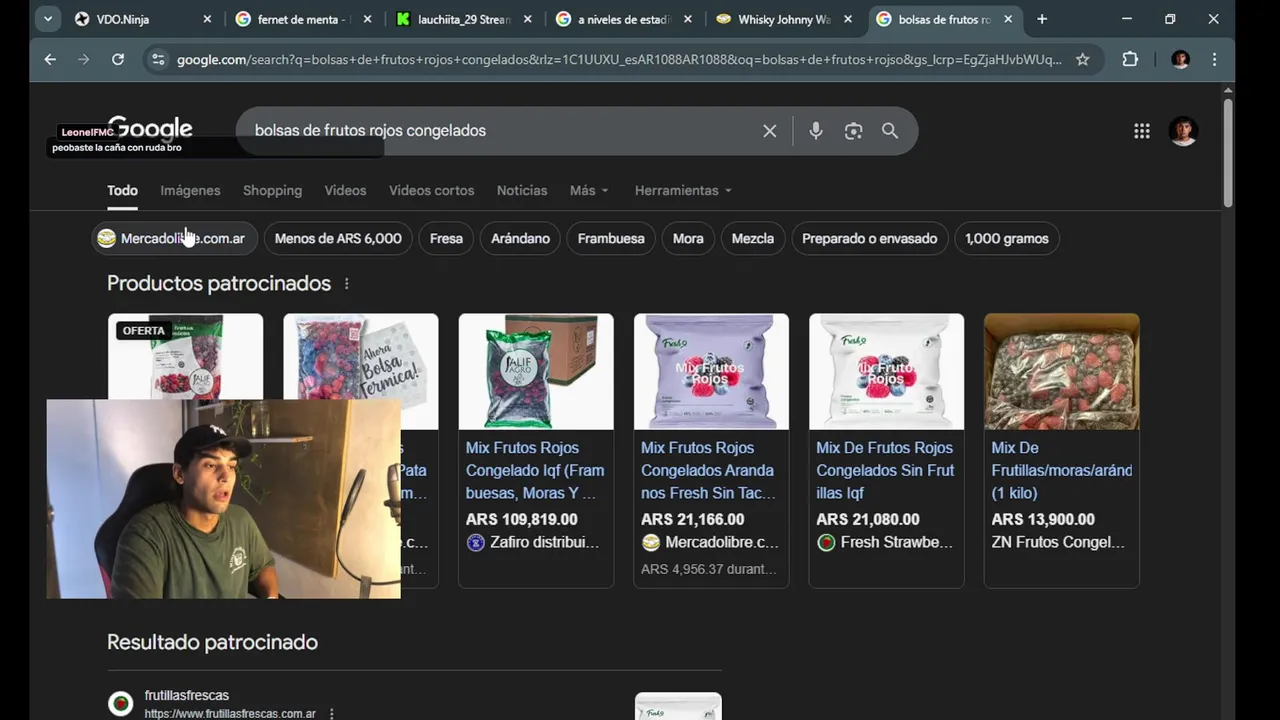
Task: Select the Todo results tab
Action: [x=122, y=190]
